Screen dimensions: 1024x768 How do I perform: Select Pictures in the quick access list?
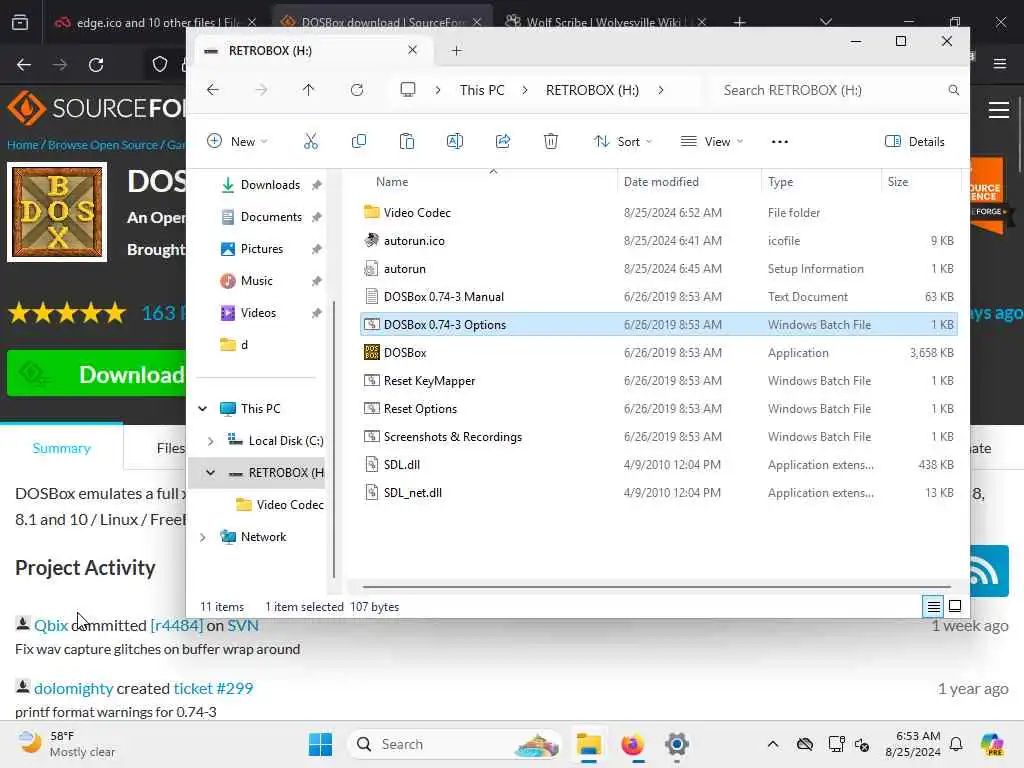coord(261,249)
